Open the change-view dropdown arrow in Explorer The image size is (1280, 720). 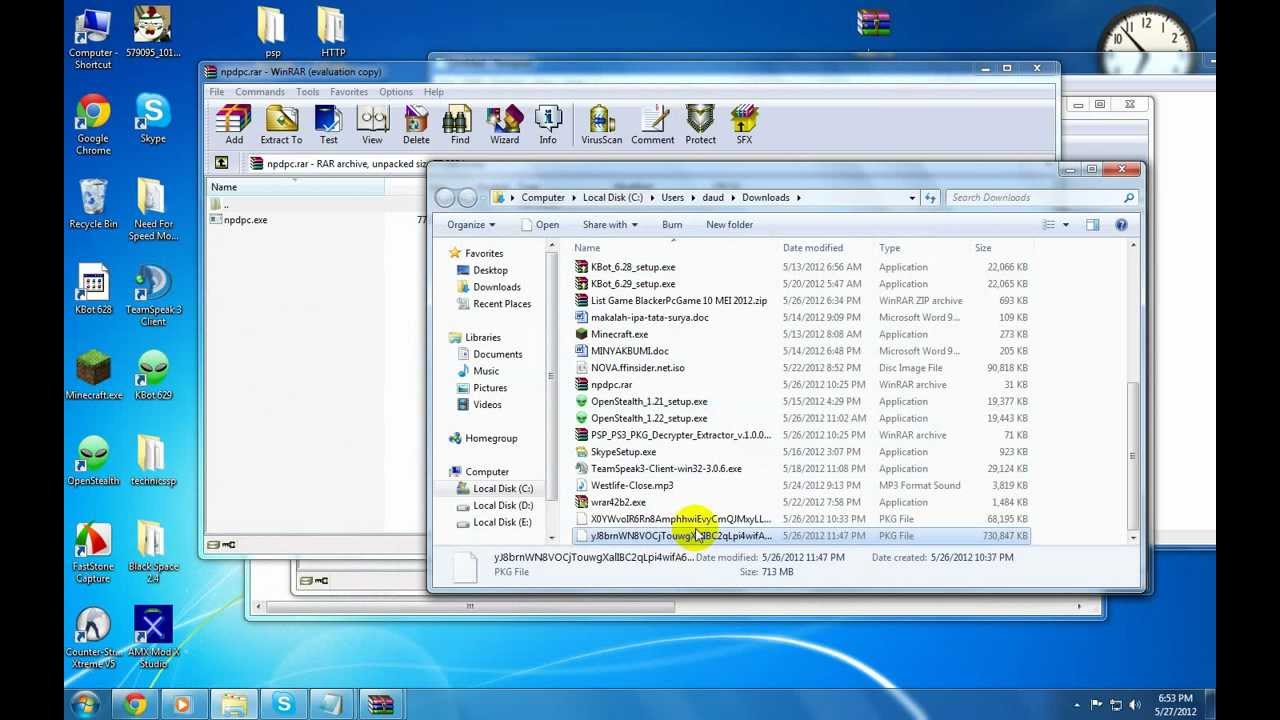[1065, 225]
